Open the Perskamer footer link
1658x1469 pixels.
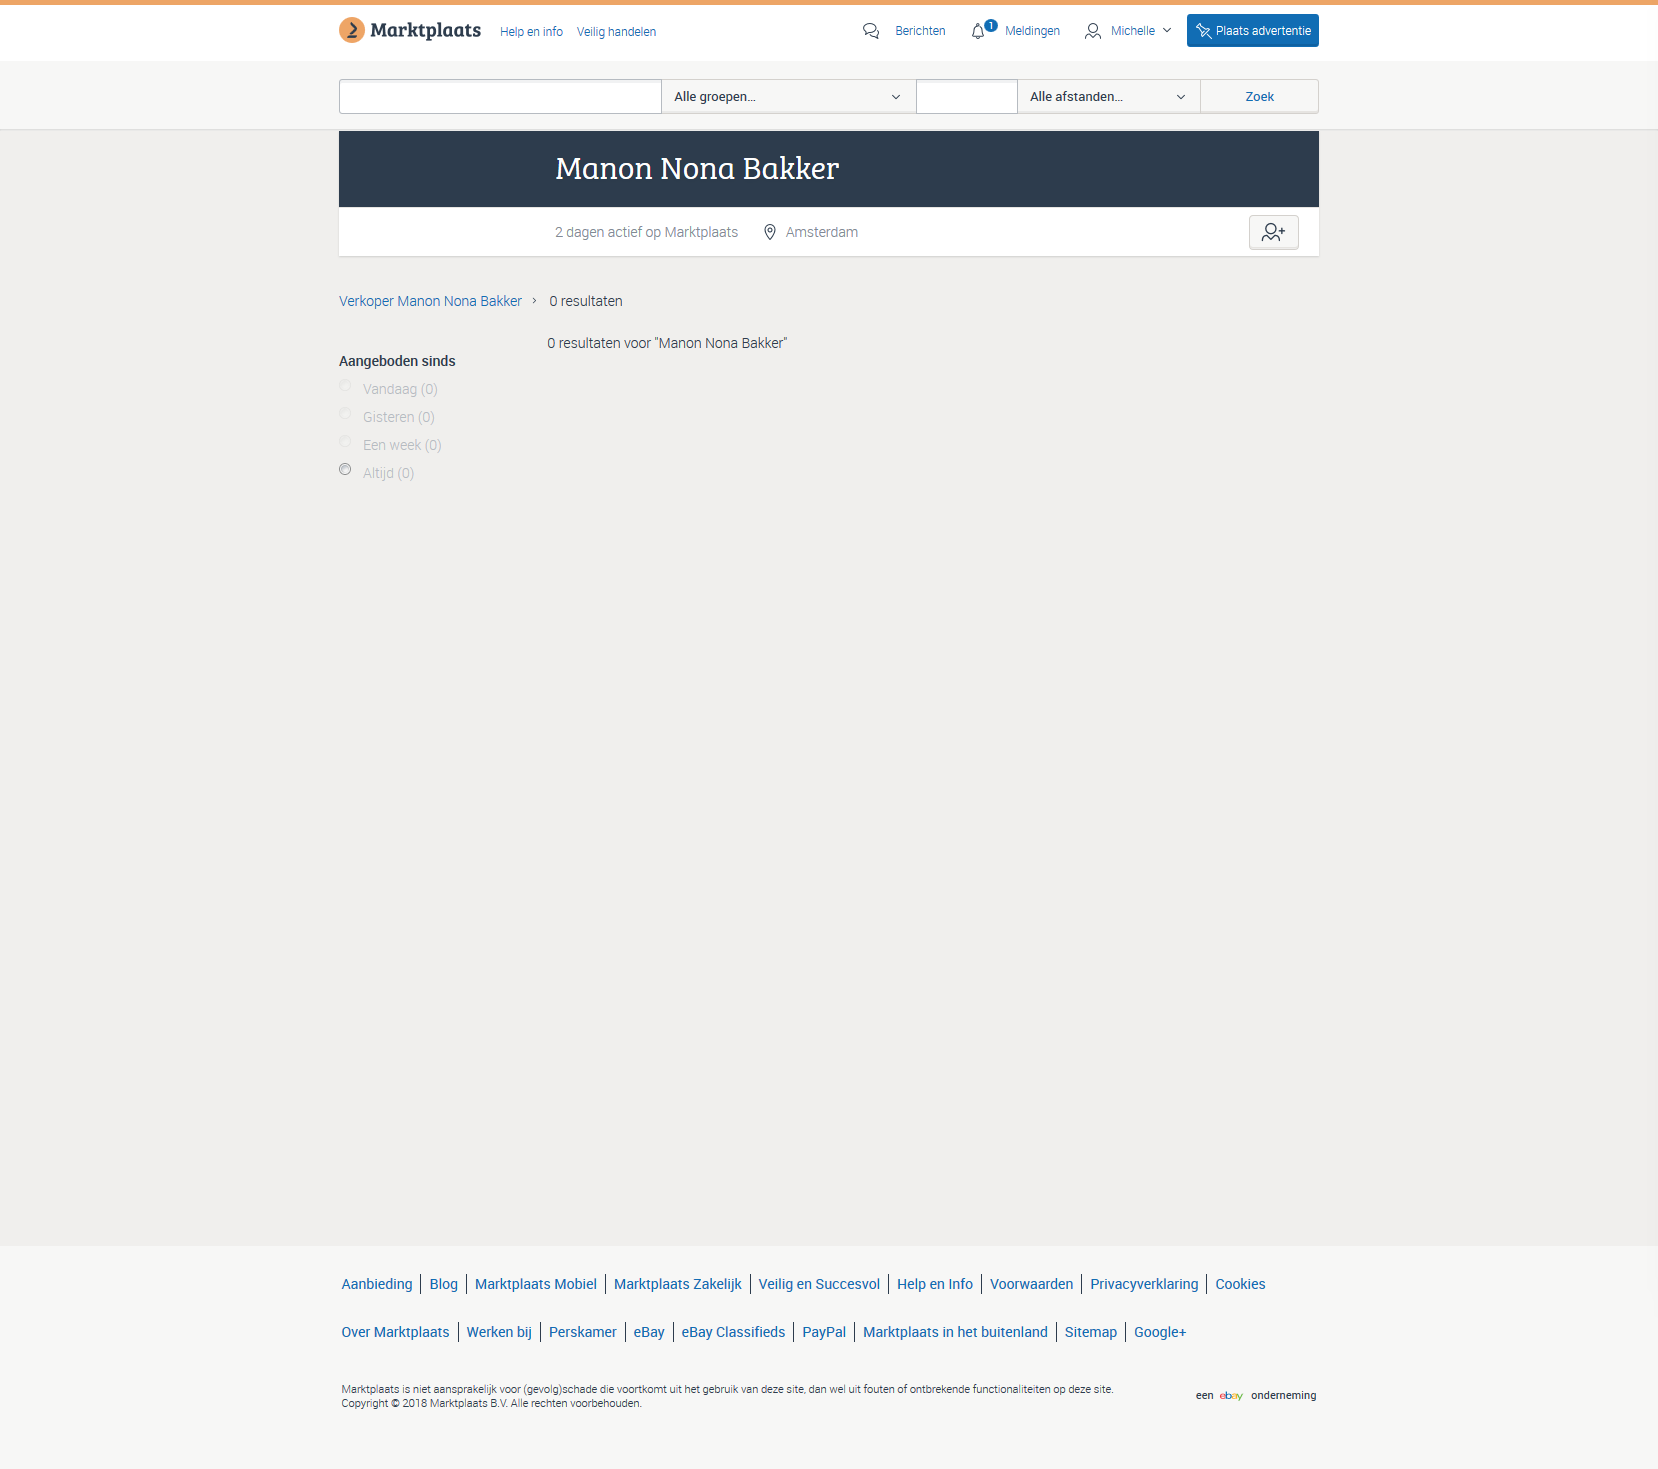[x=583, y=1332]
